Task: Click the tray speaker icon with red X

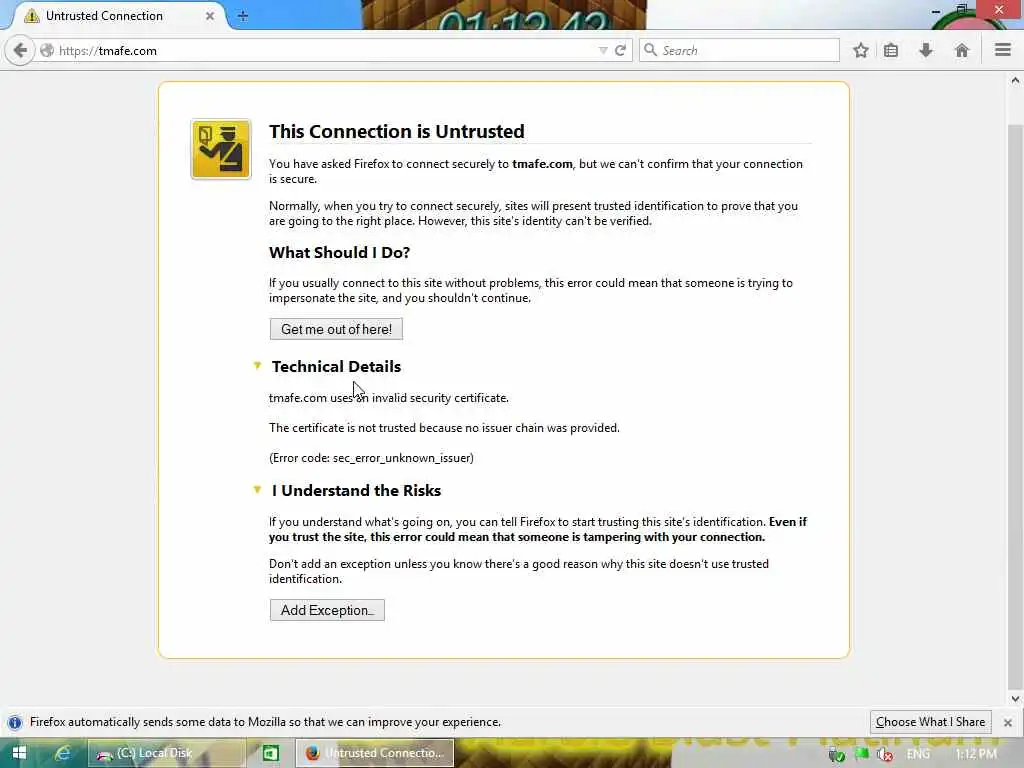Action: tap(886, 754)
